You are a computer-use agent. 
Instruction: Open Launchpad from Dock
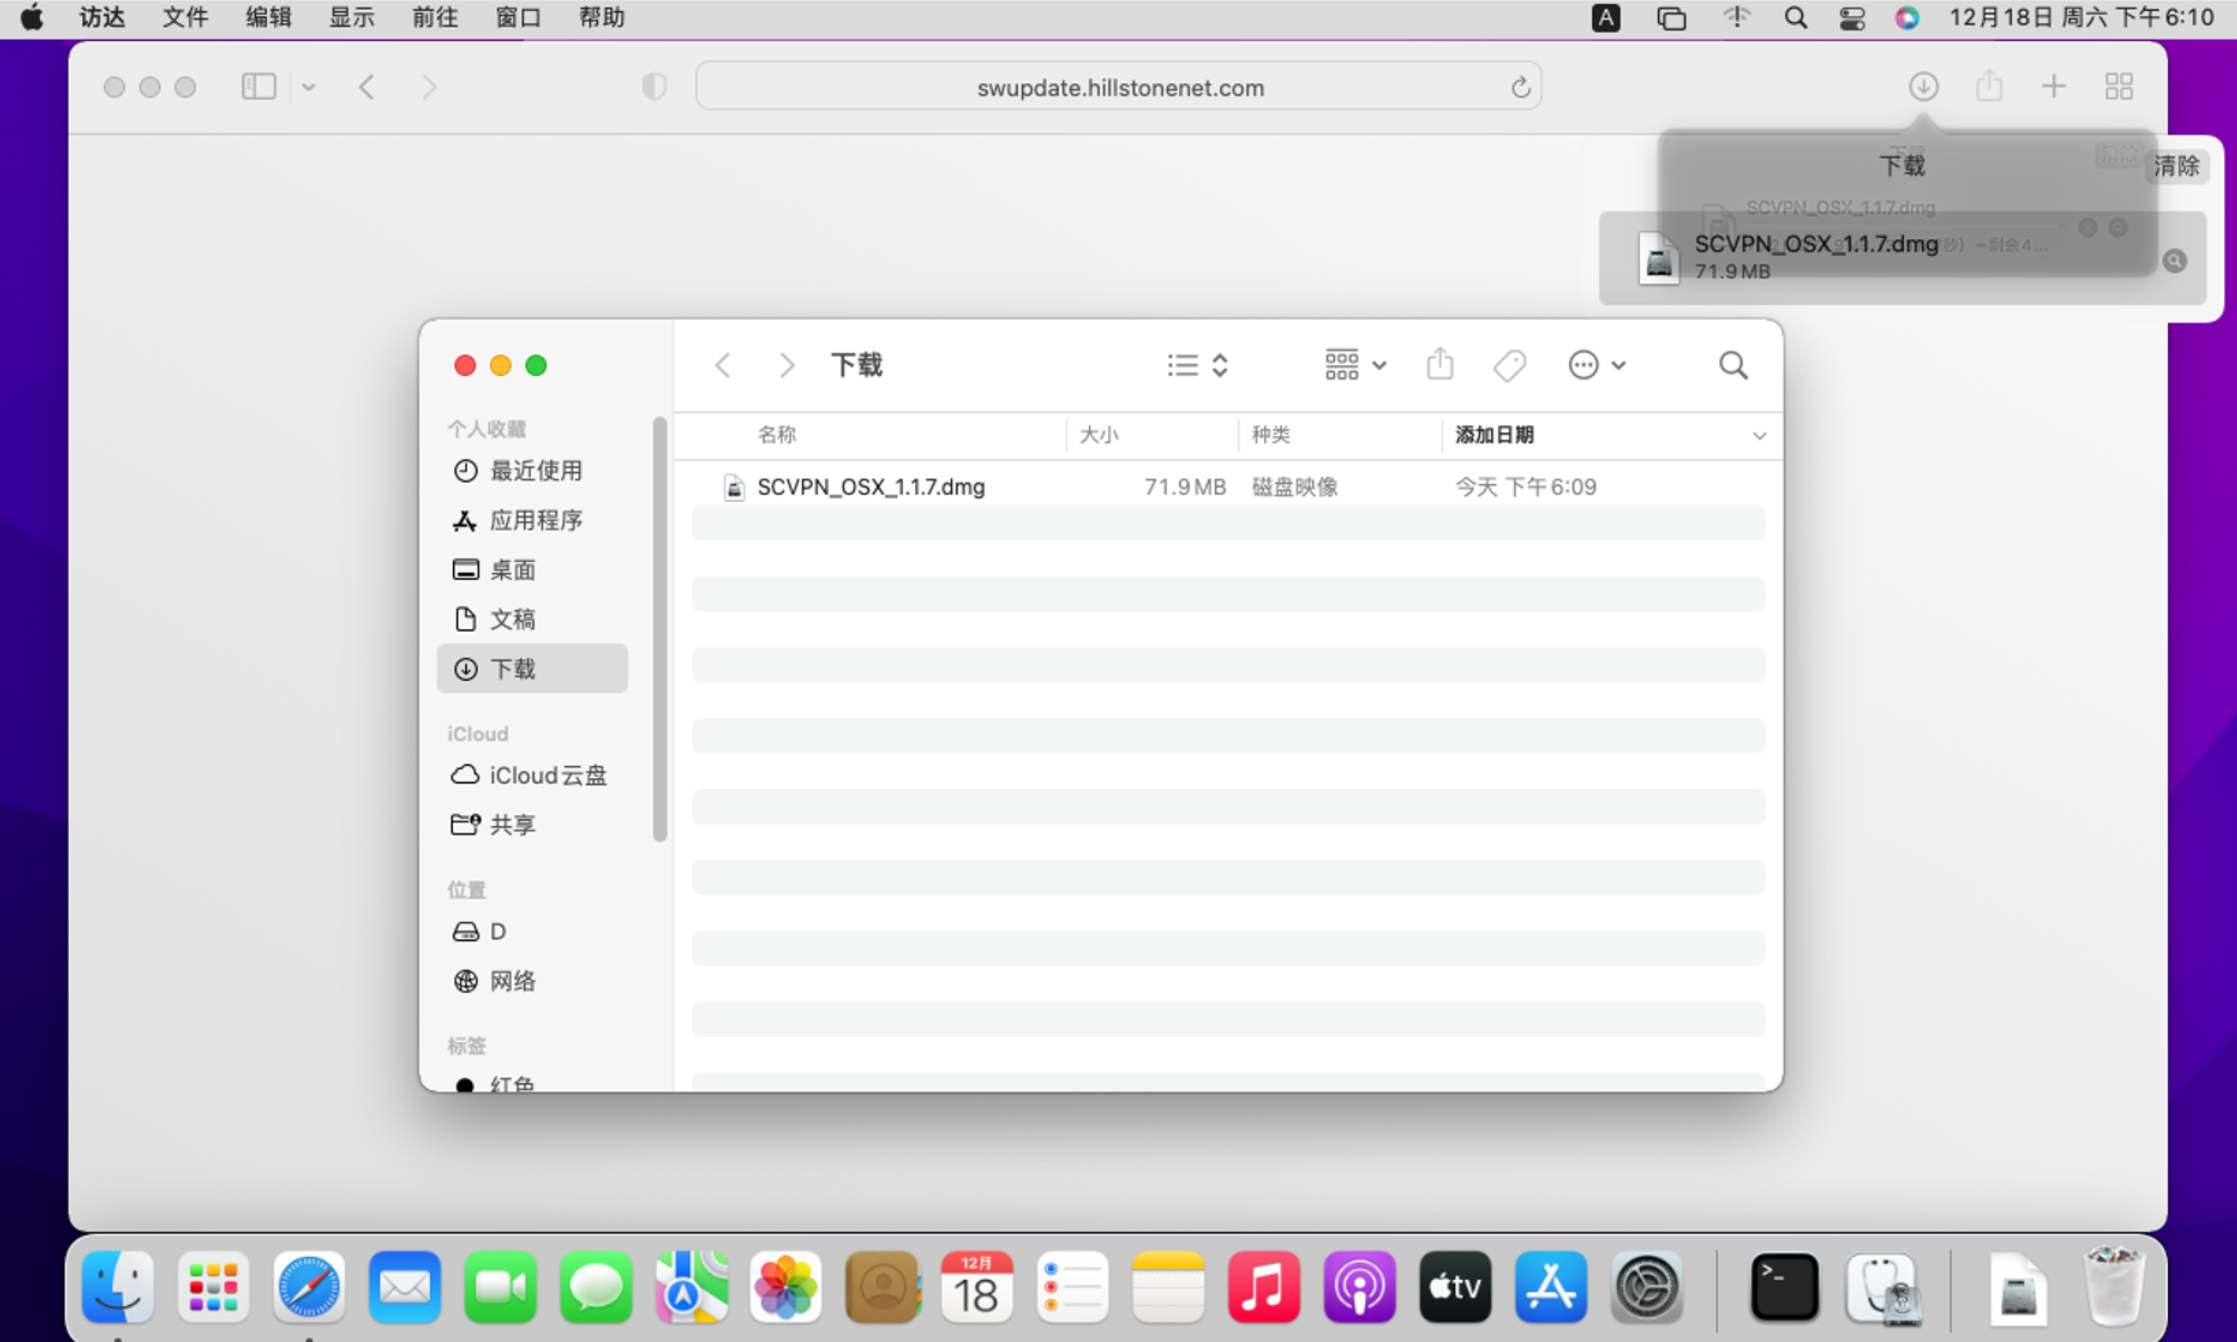click(x=213, y=1287)
